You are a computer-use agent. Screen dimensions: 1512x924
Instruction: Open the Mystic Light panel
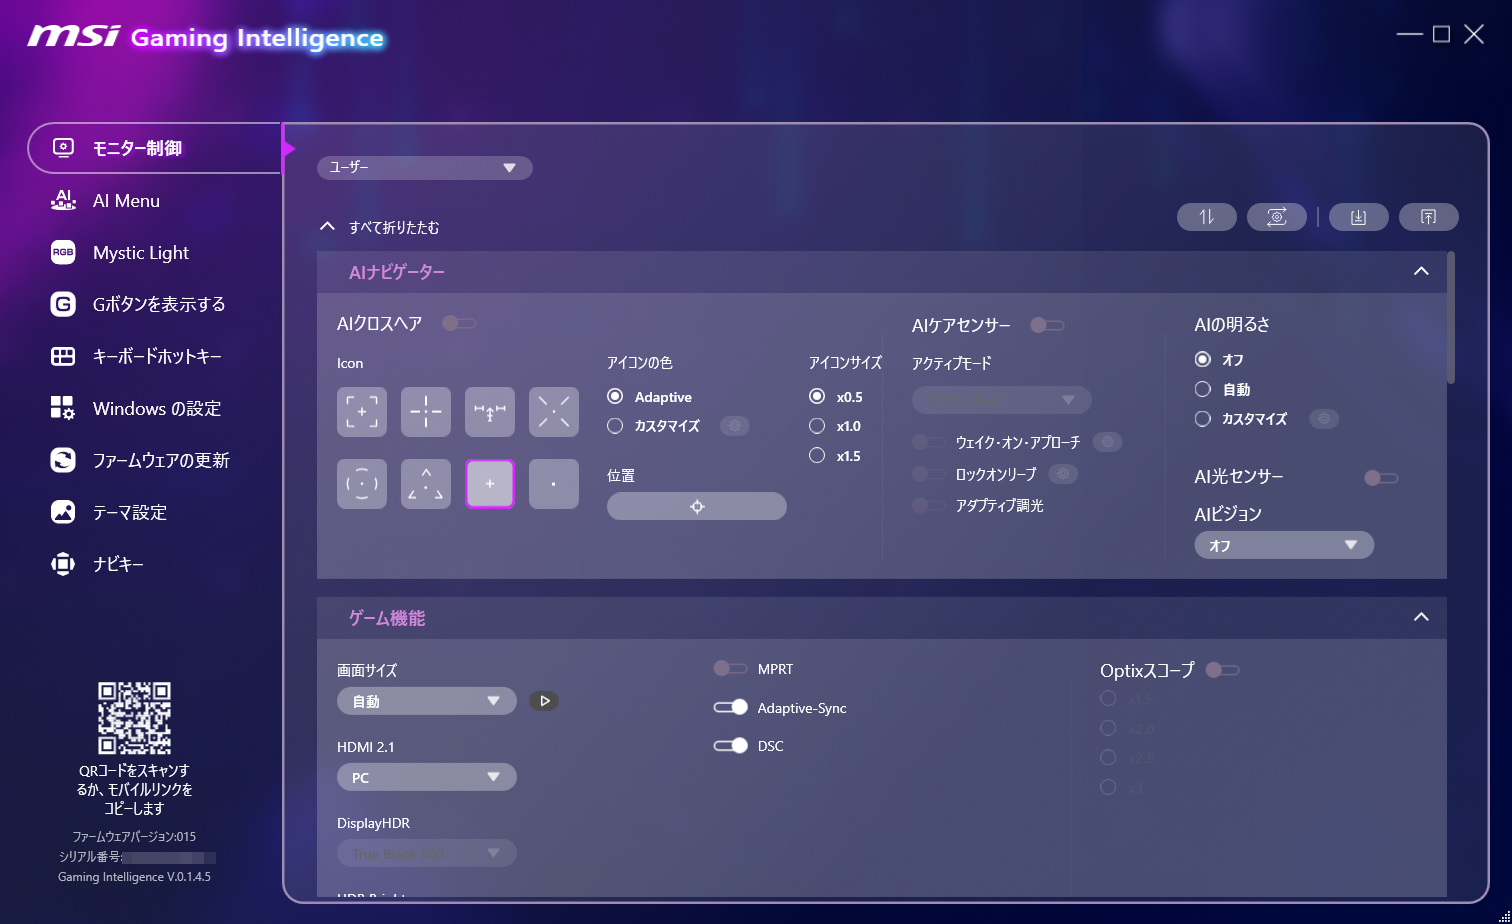point(141,252)
